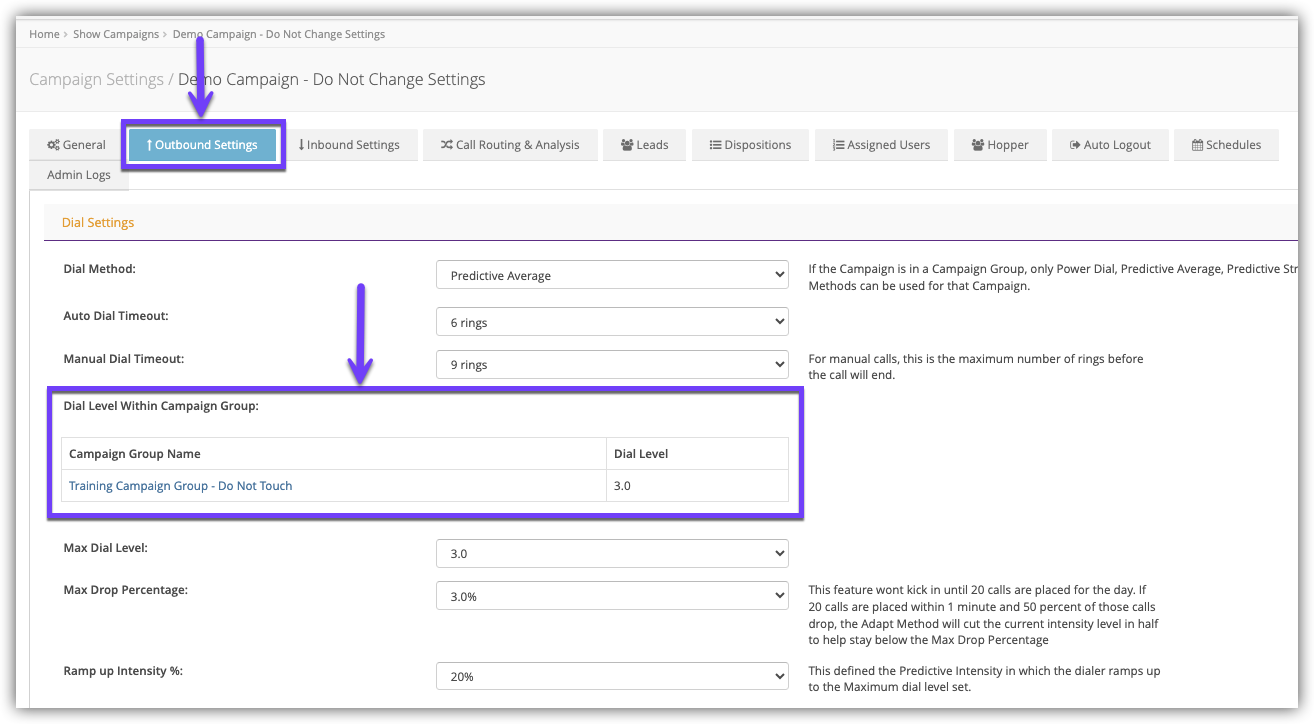Open the Max Drop Percentage dropdown

pos(612,595)
